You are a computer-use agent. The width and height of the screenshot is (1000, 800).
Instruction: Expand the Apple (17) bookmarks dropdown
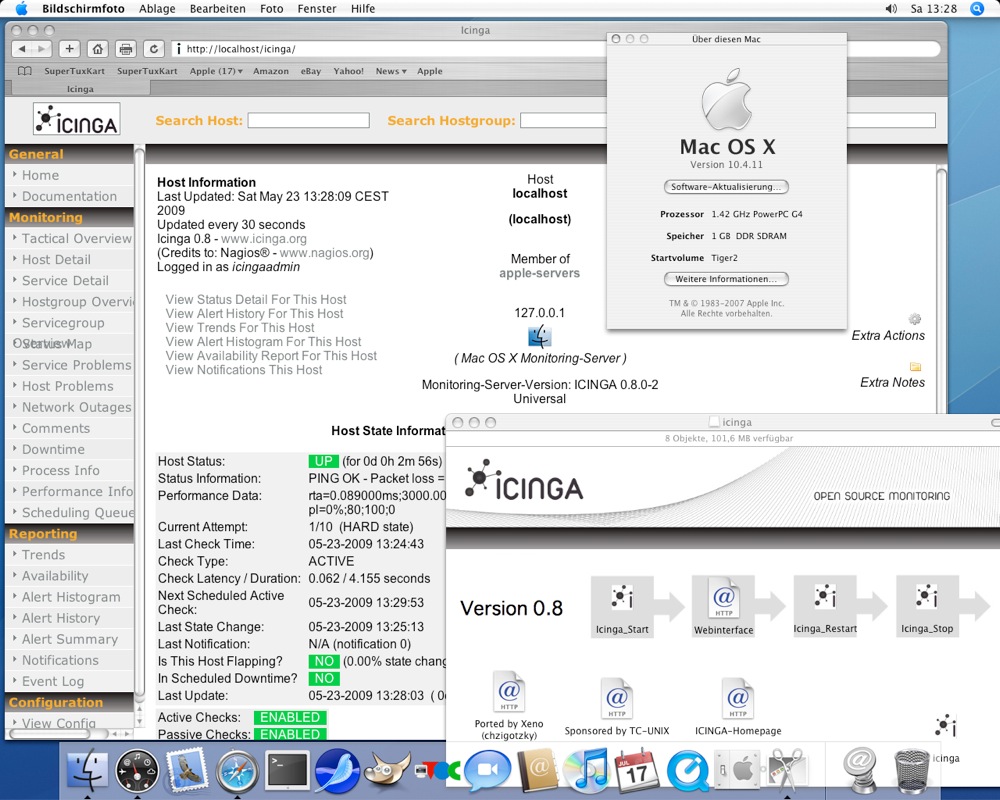click(216, 71)
